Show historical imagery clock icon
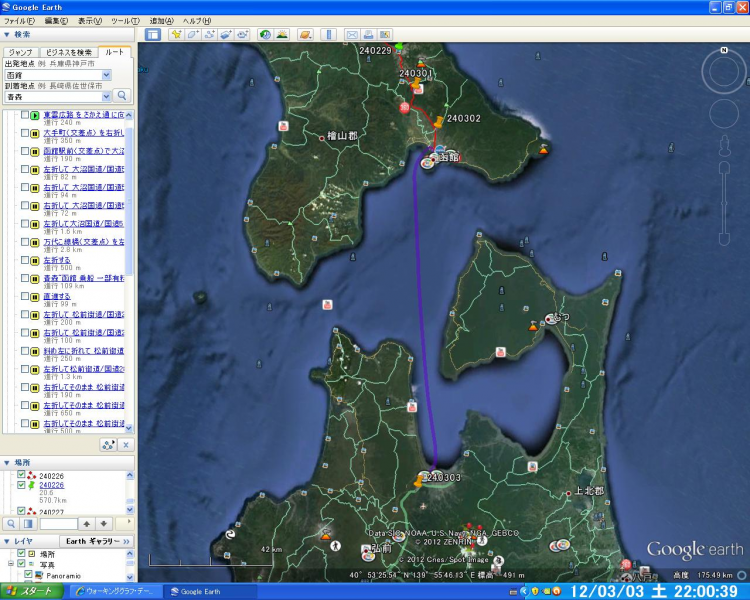The width and height of the screenshot is (750, 600). [265, 34]
